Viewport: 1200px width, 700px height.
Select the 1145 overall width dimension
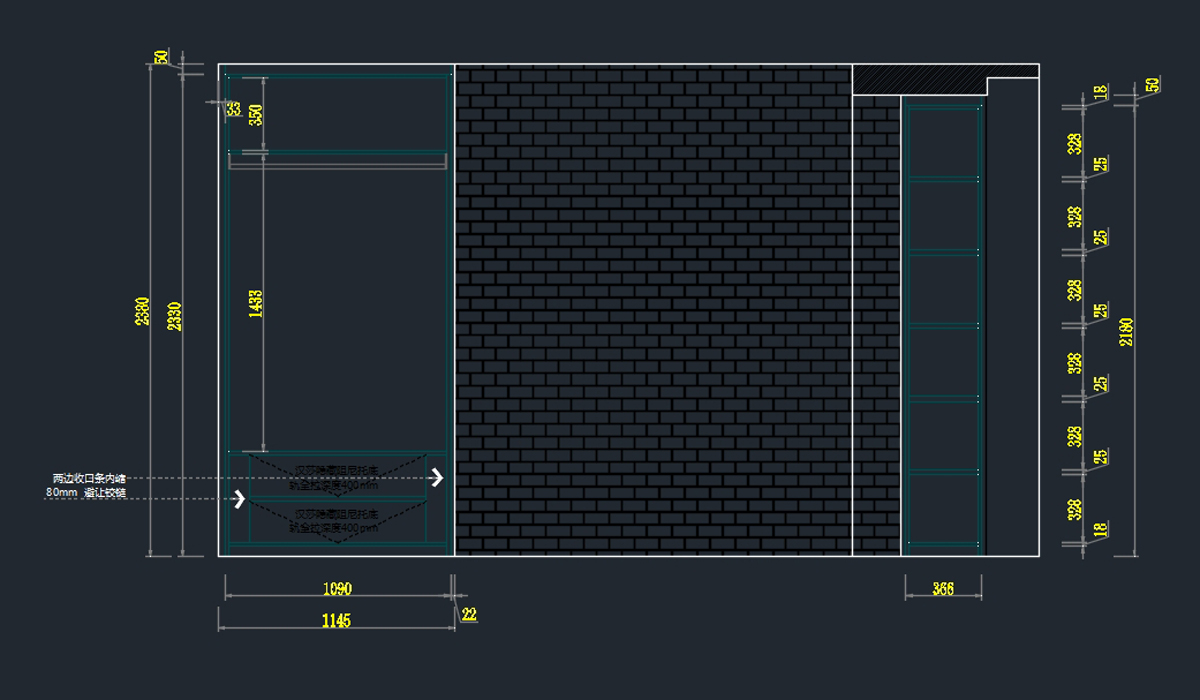point(336,621)
